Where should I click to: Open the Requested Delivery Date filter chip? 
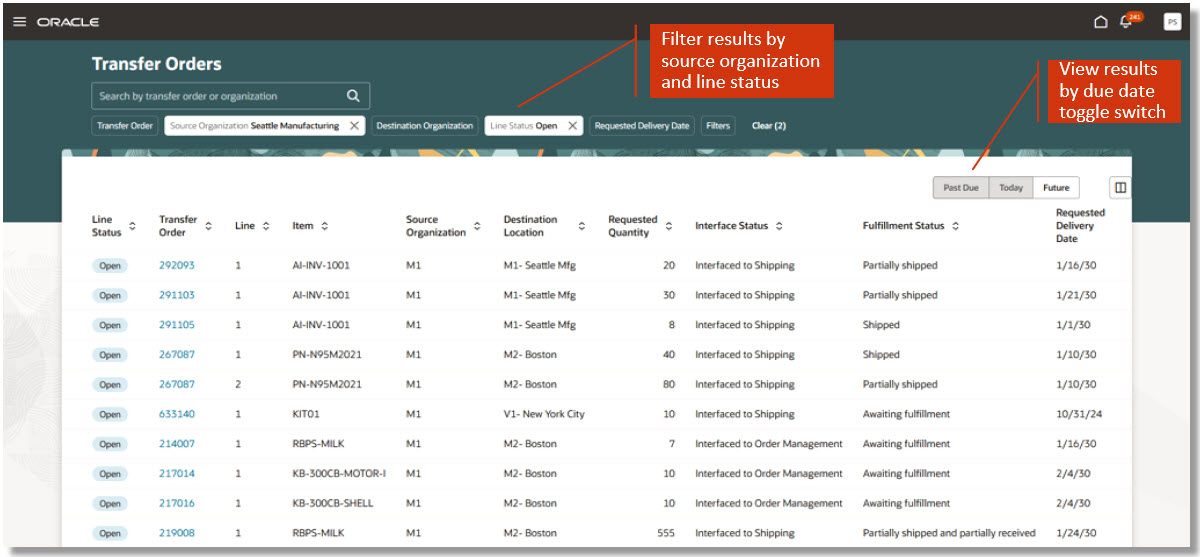tap(642, 126)
